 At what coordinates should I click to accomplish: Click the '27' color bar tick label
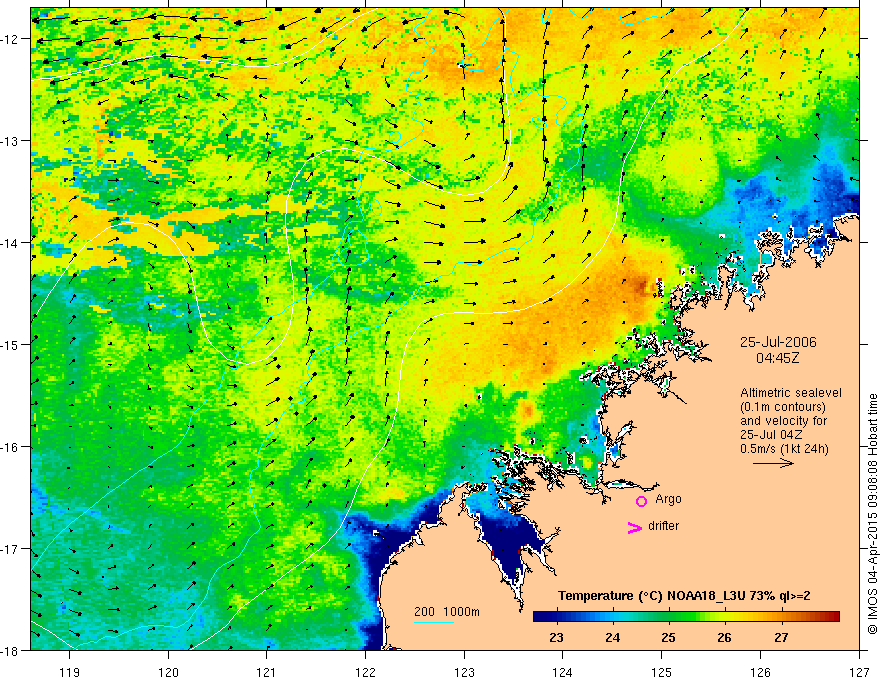tap(781, 638)
